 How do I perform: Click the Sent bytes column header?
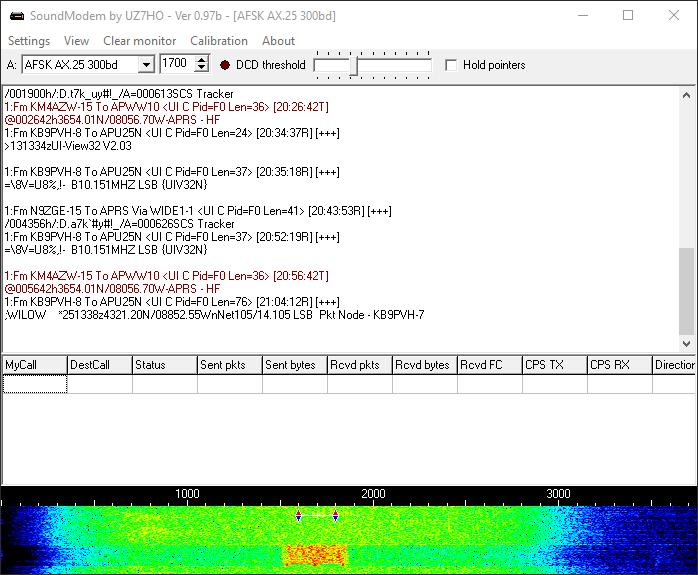(x=295, y=365)
